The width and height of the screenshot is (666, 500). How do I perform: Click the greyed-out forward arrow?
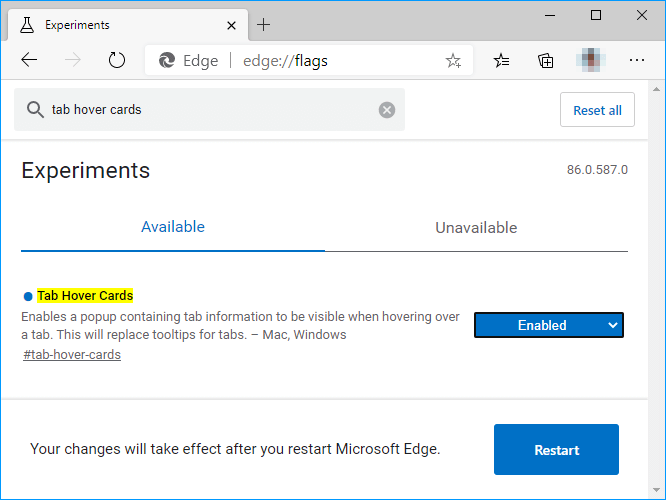73,60
